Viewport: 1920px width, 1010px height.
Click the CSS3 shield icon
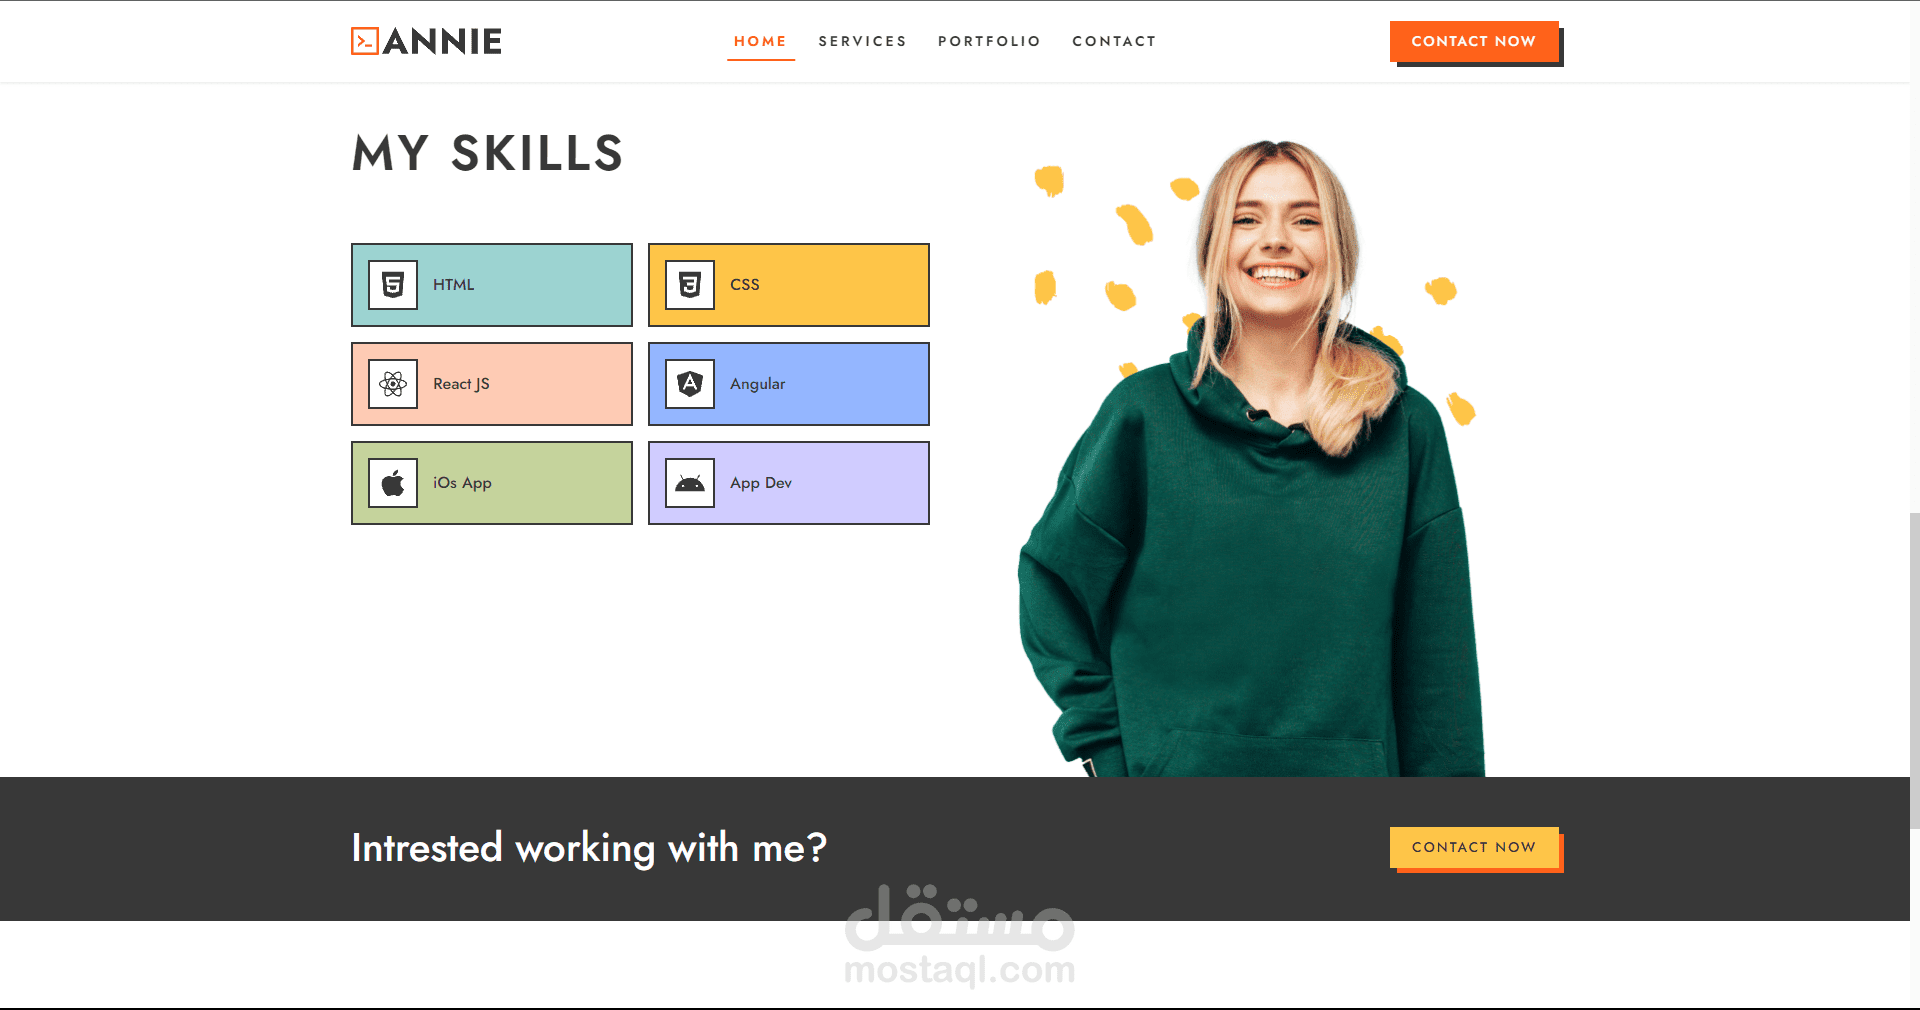[690, 285]
